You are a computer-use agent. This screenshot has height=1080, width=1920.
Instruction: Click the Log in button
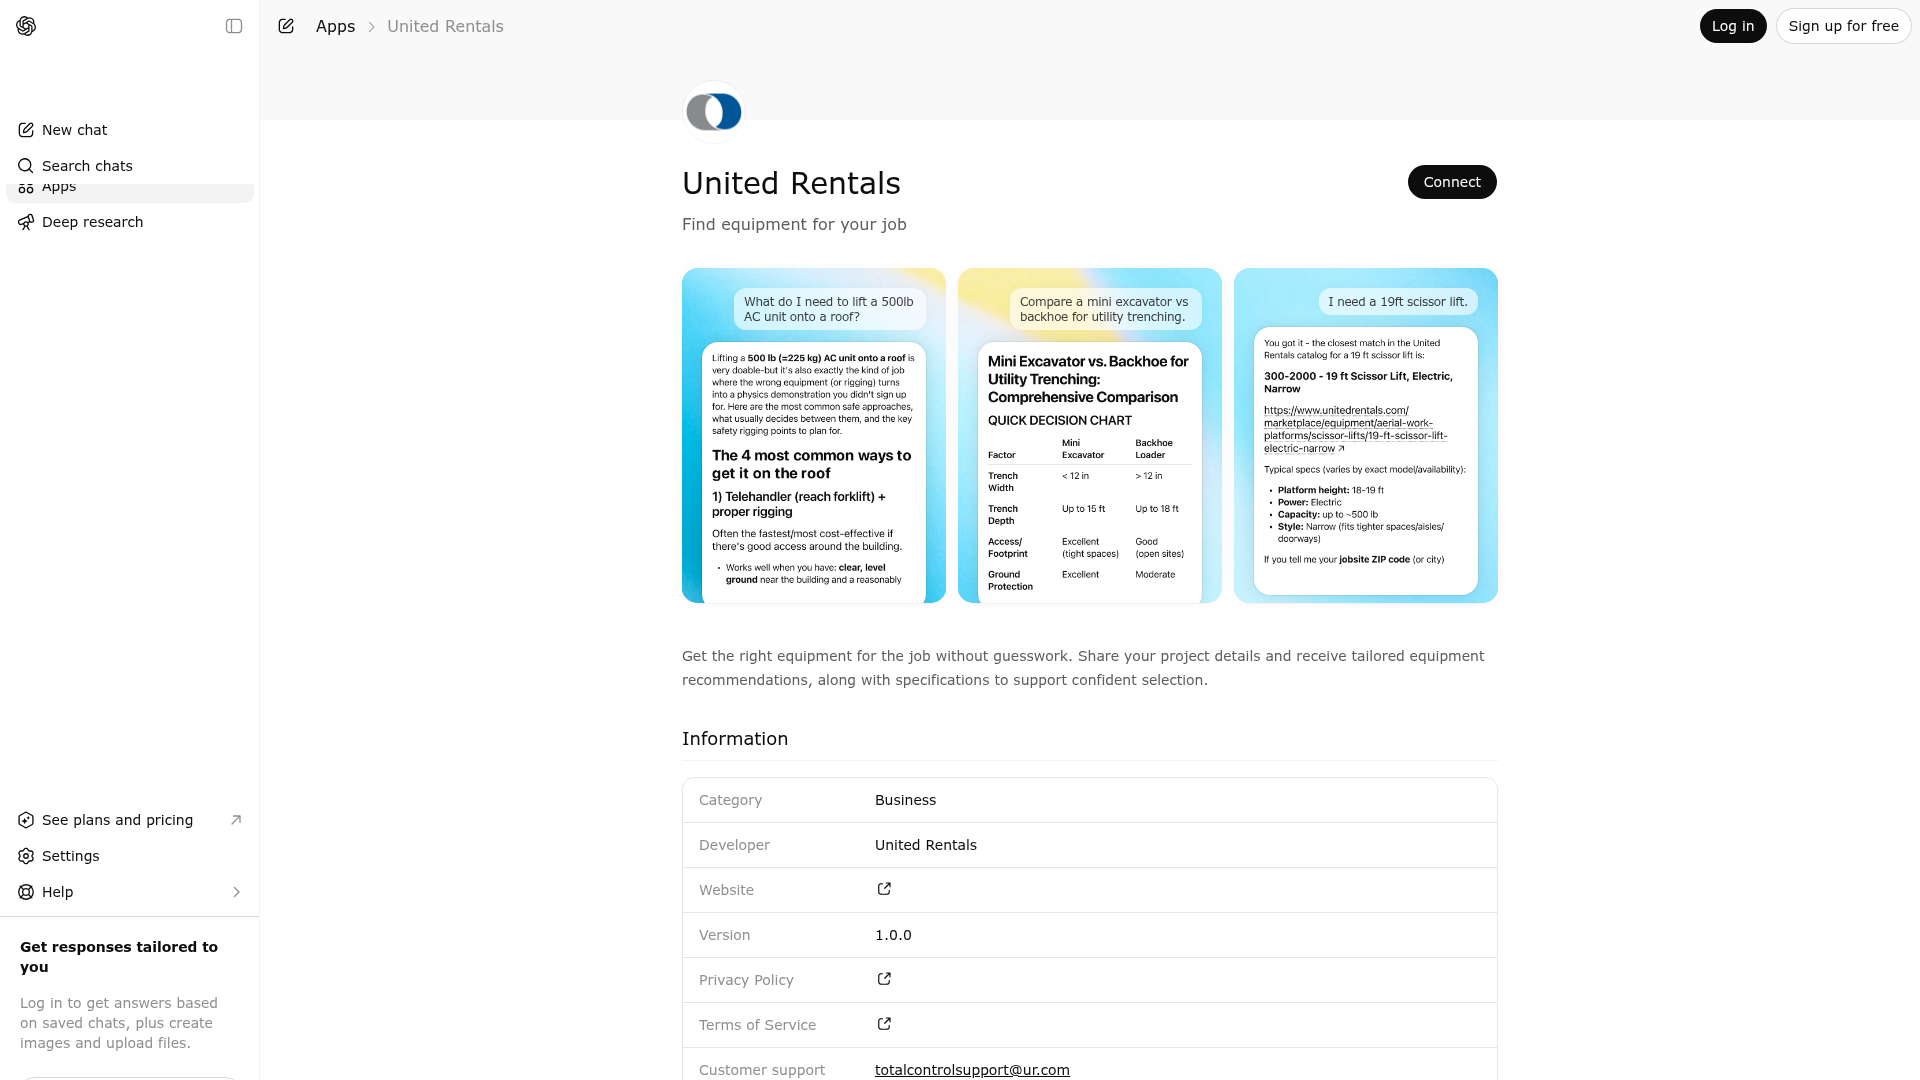click(x=1733, y=26)
